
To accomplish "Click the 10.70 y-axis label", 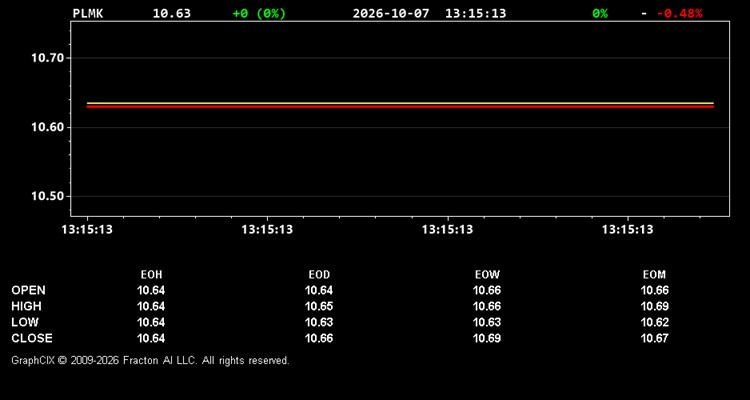I will [47, 58].
